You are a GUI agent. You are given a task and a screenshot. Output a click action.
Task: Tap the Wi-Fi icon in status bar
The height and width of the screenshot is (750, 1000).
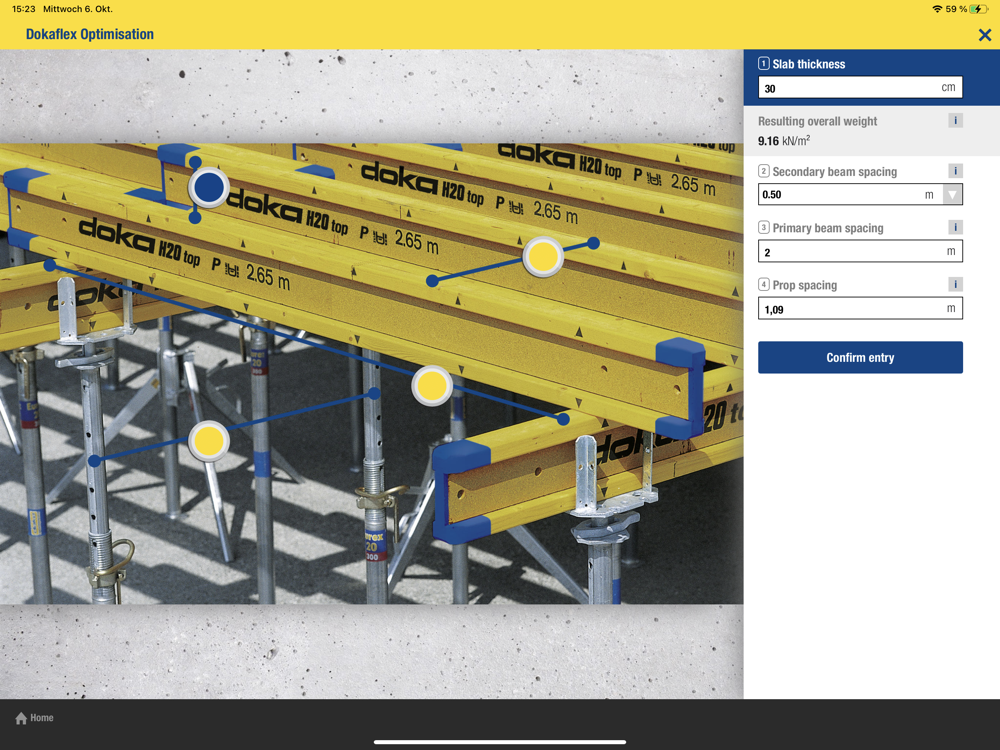[x=937, y=9]
